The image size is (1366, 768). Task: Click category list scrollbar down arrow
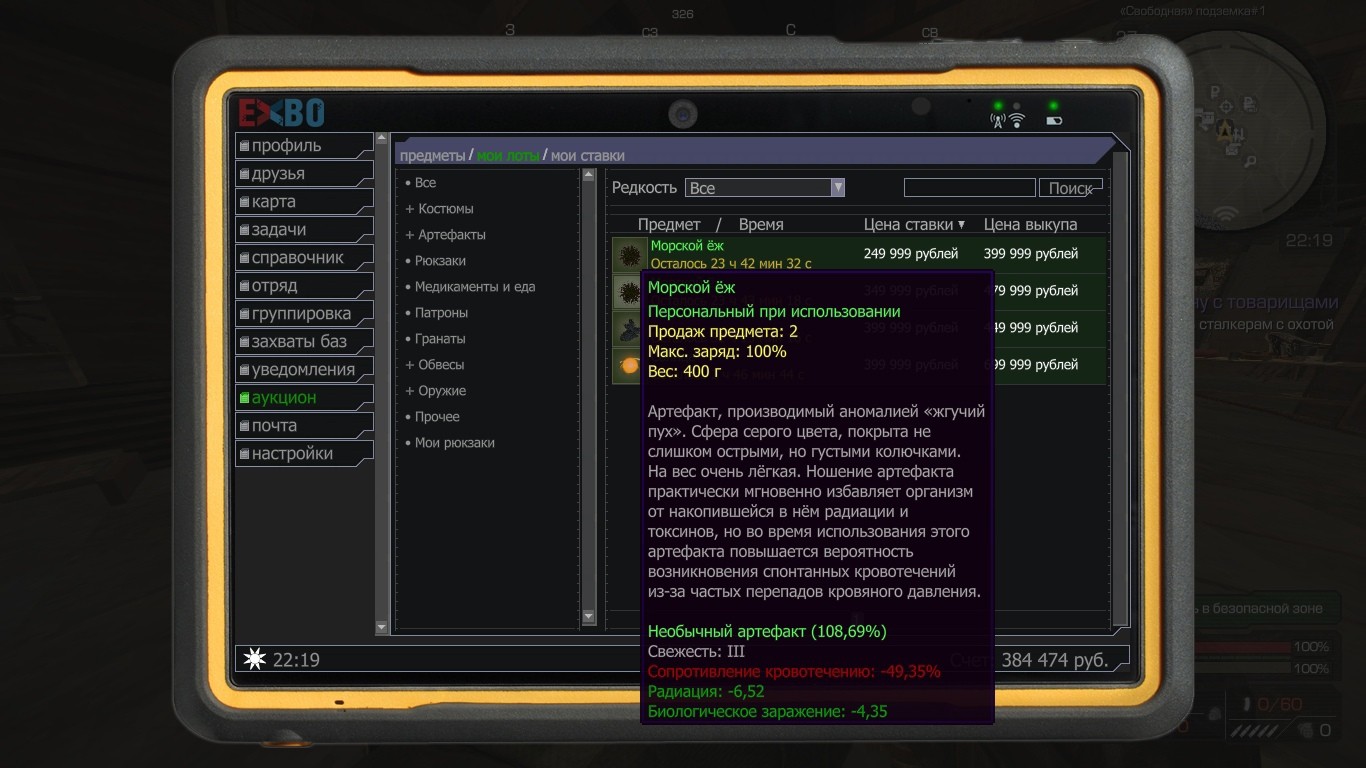coord(588,617)
